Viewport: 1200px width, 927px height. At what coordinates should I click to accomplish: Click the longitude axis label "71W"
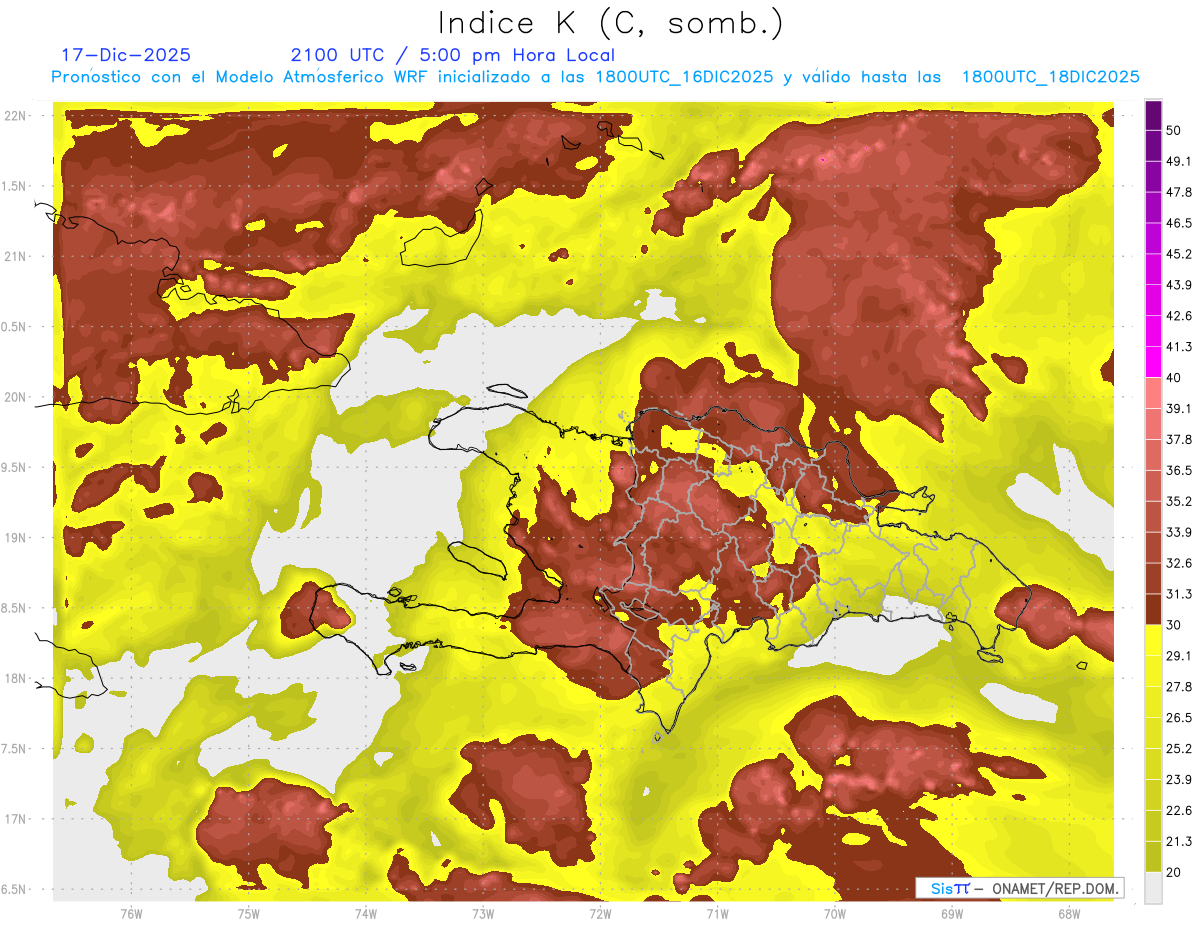click(717, 913)
